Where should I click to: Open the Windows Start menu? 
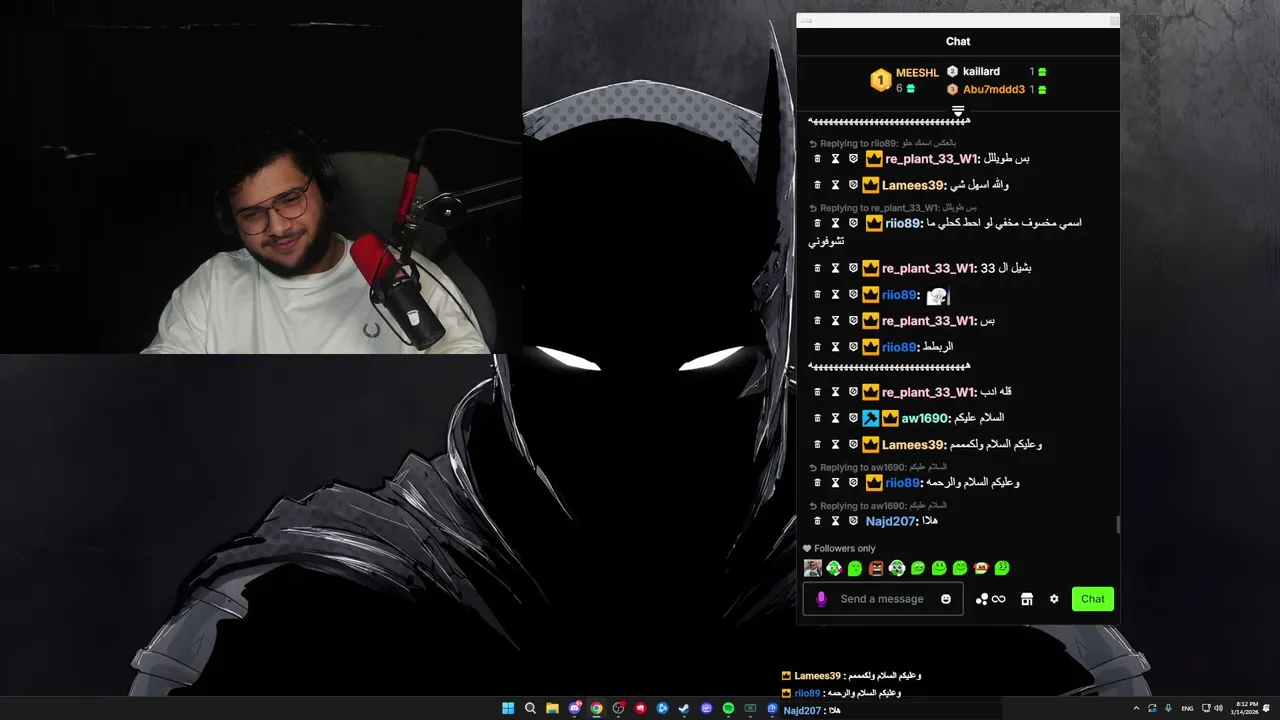click(x=508, y=708)
